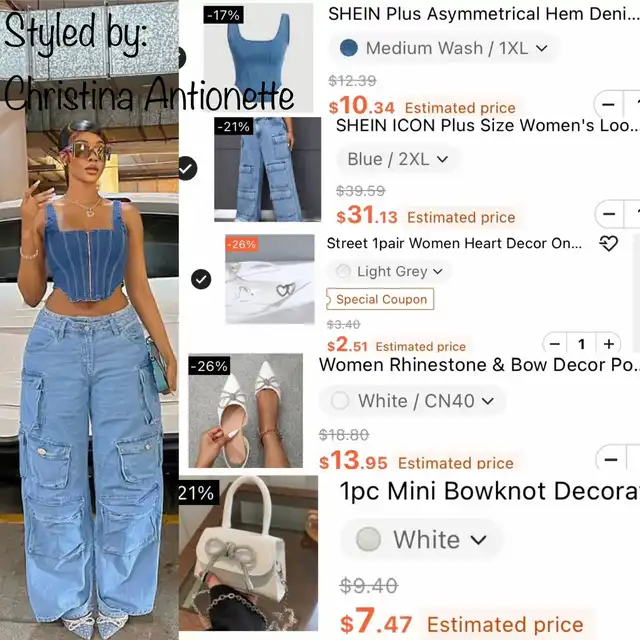Open the white bowknot handbag thumbnail
This screenshot has width=640, height=640.
tap(248, 553)
